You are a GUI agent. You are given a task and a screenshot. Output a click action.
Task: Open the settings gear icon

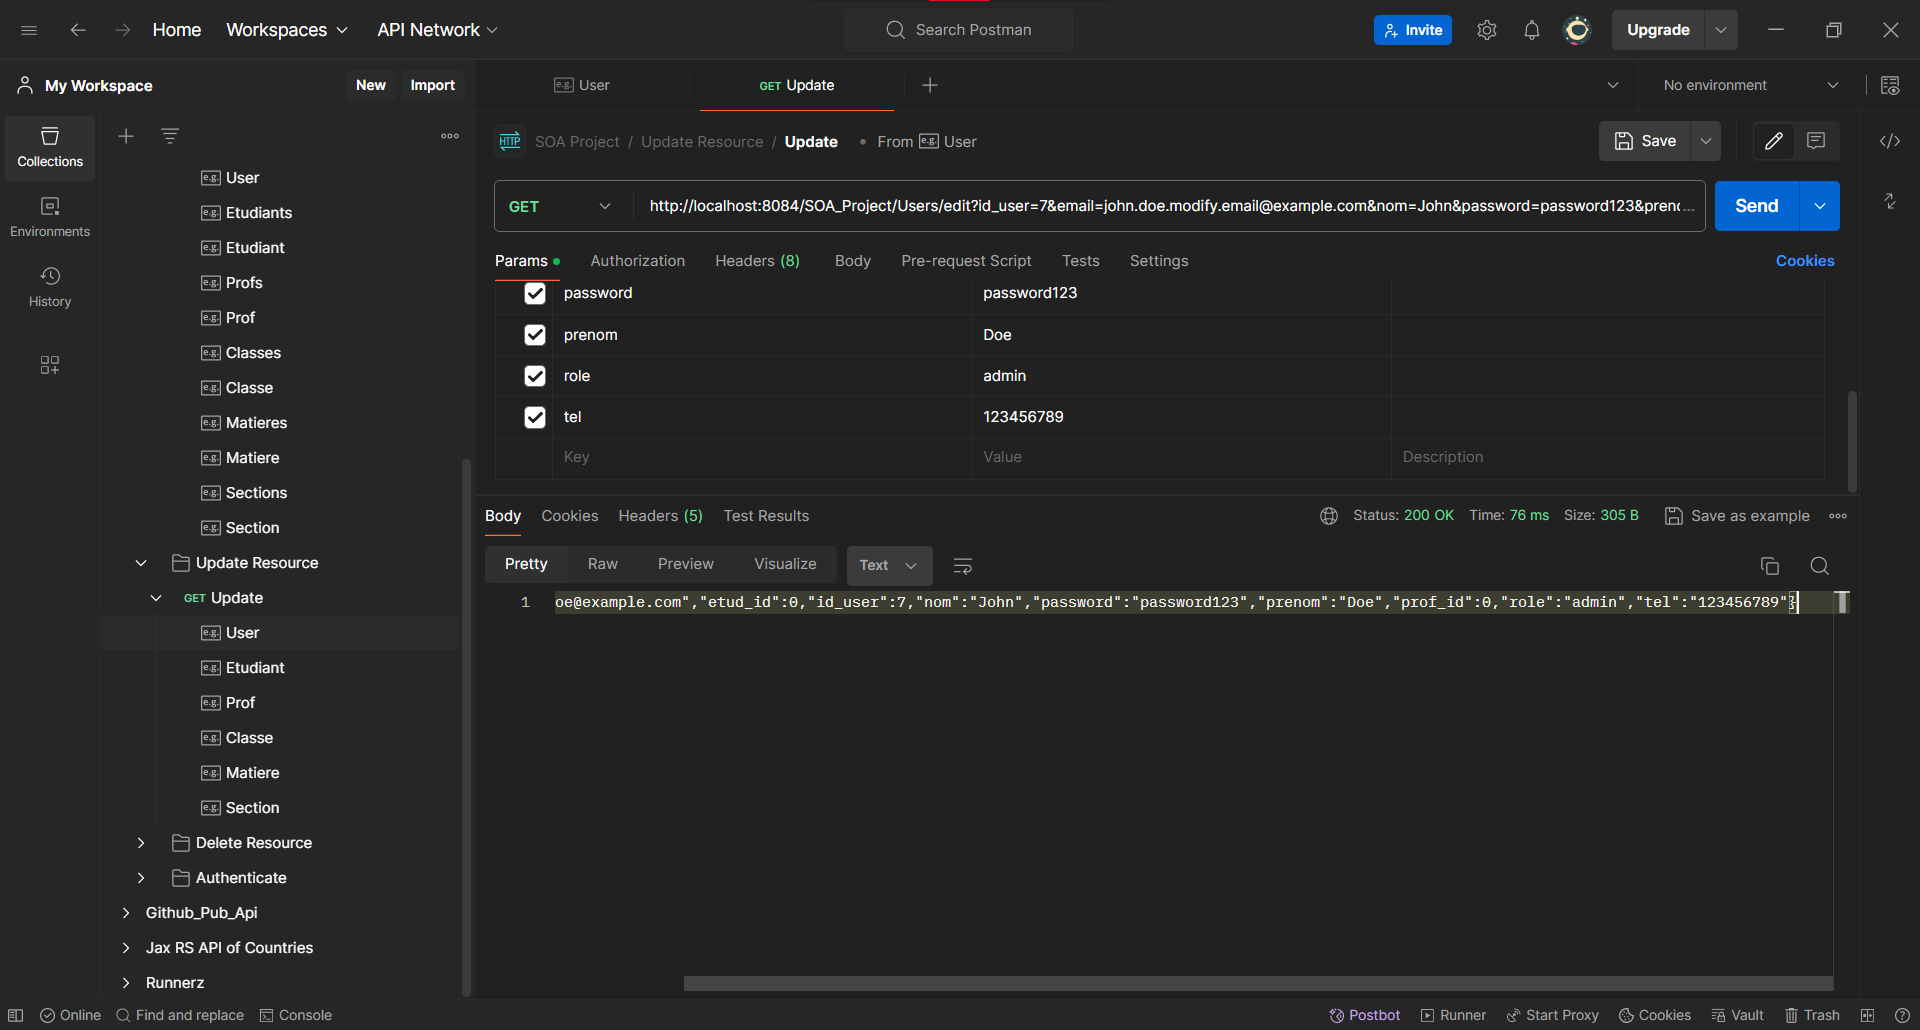(1487, 30)
